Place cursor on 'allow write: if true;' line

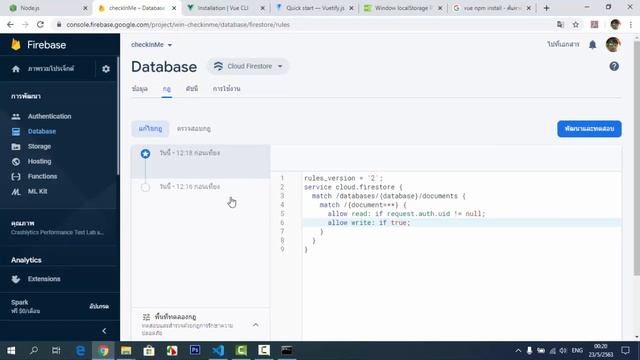[x=369, y=222]
